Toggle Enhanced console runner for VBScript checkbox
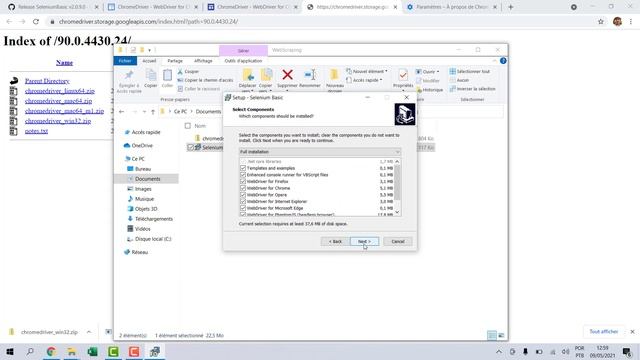Viewport: 640px width, 360px height. coord(243,175)
